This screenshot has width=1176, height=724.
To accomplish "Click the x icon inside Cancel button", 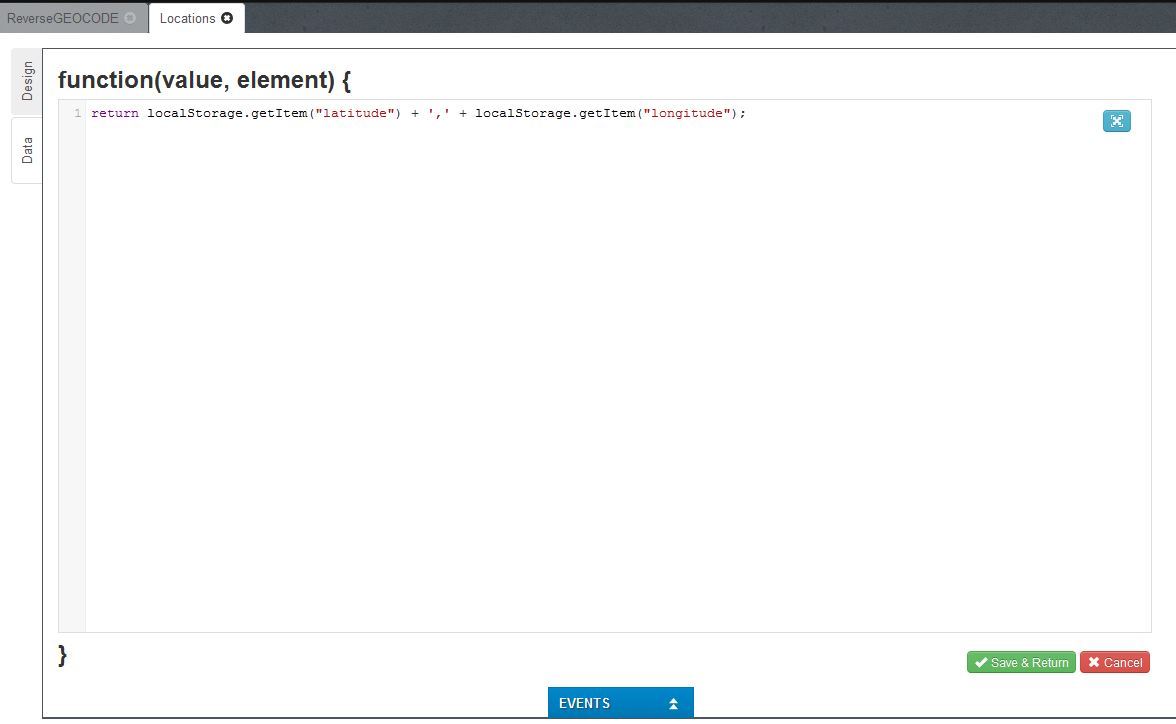I will point(1094,662).
